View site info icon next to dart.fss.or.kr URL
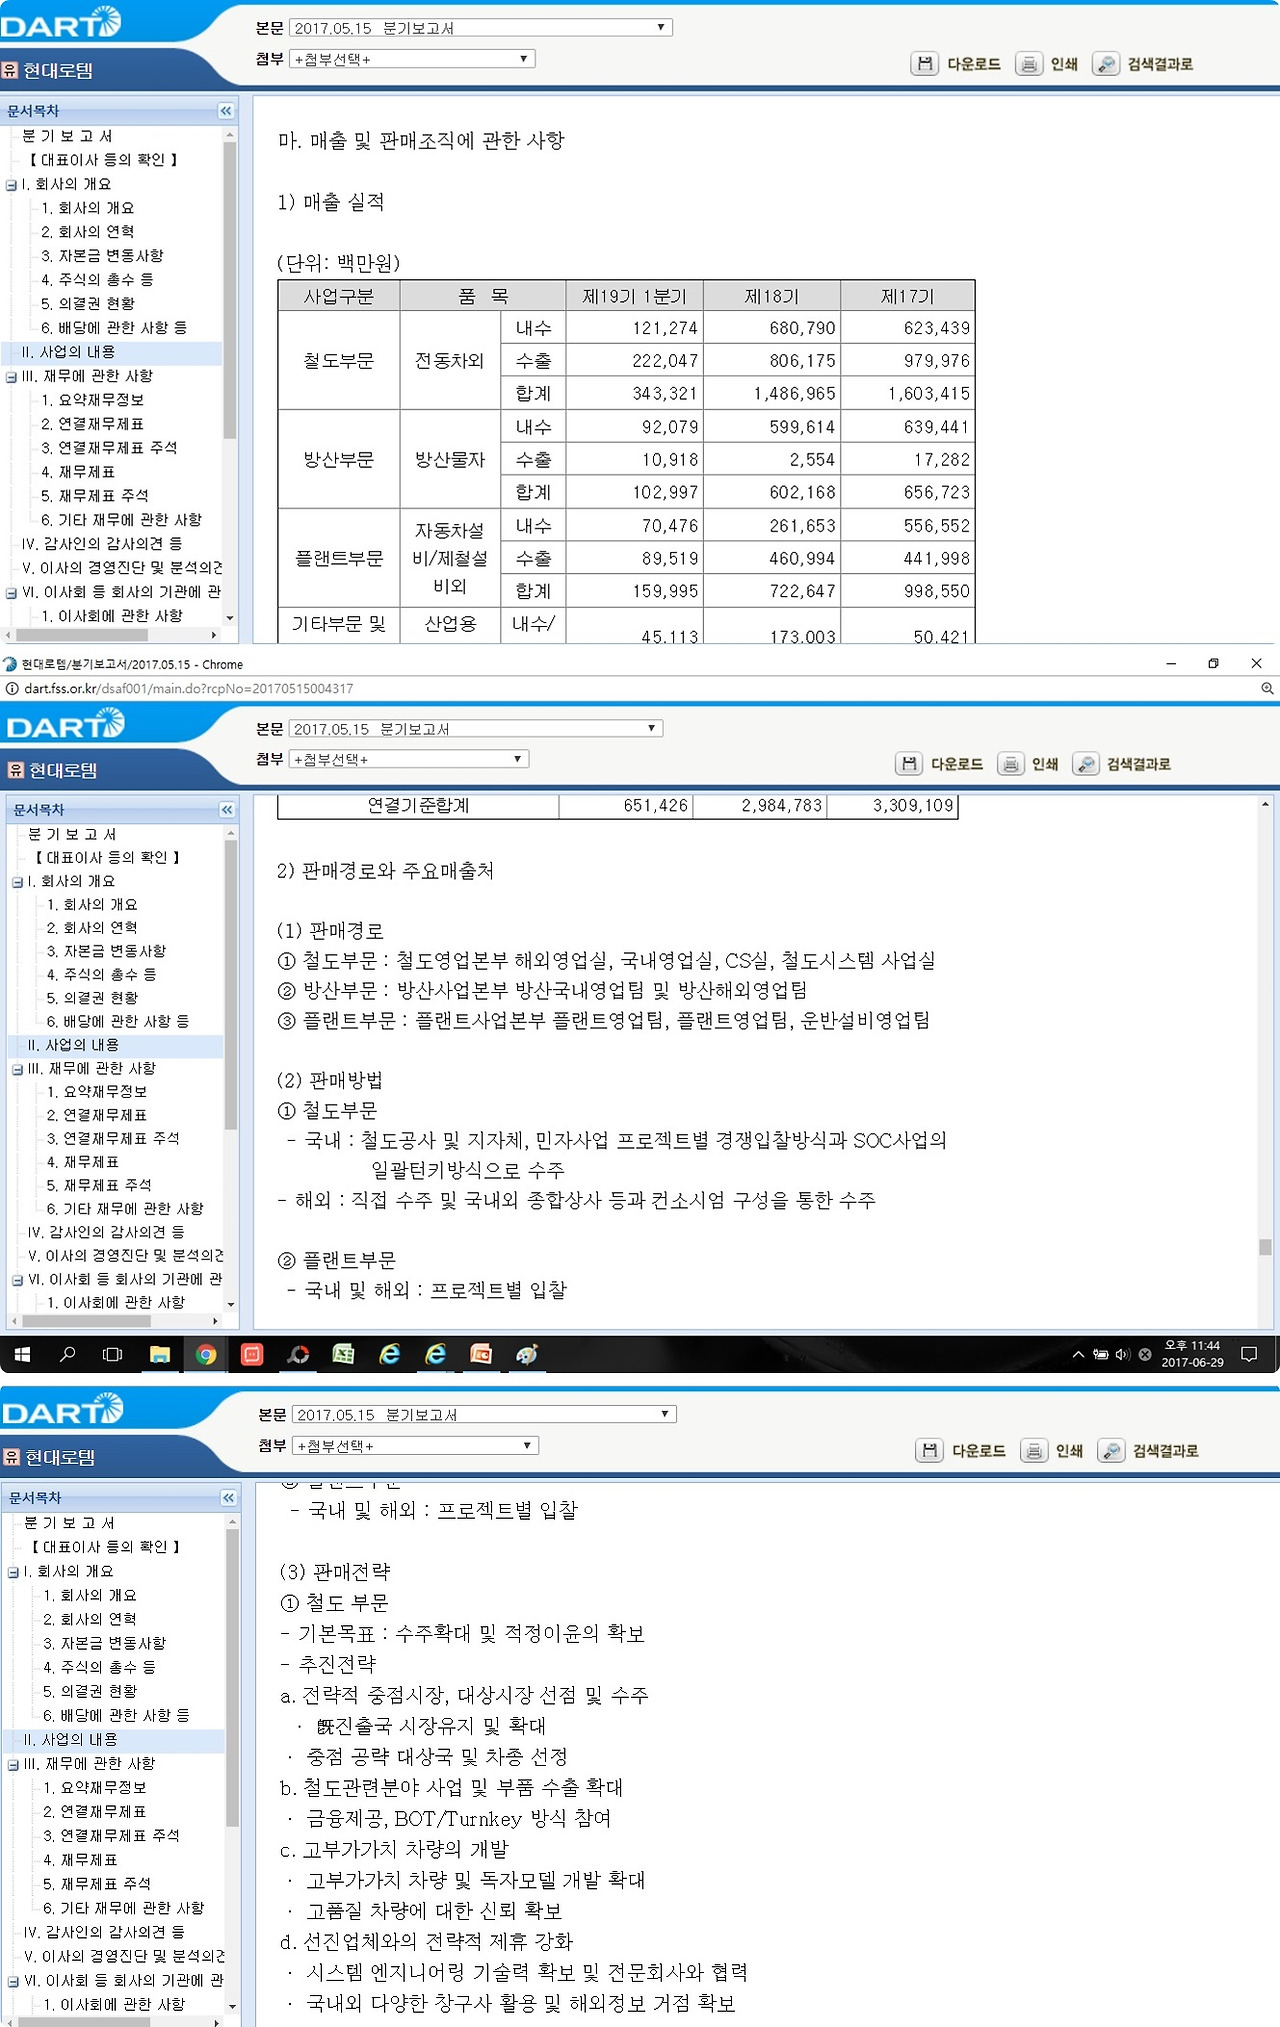This screenshot has width=1280, height=2027. click(11, 689)
